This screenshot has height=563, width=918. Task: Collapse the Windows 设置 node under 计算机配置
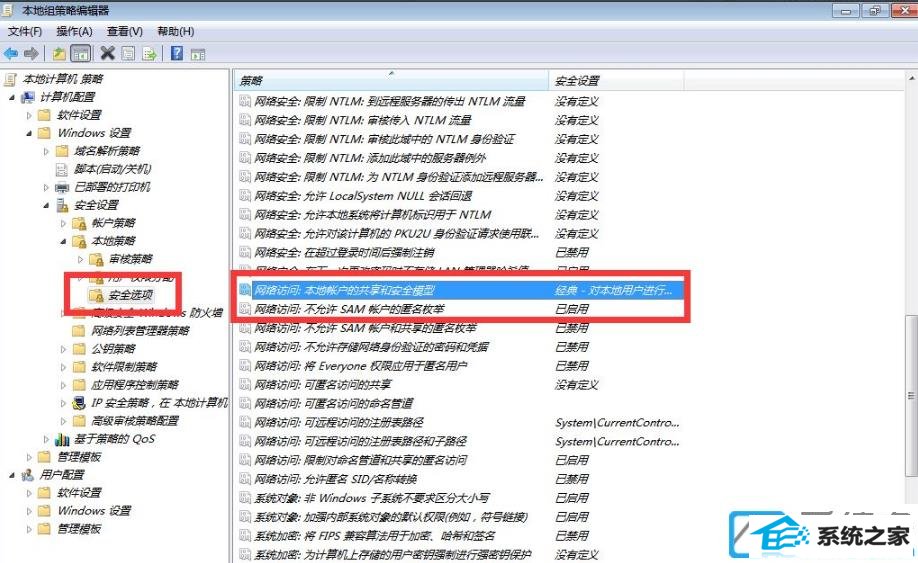pyautogui.click(x=29, y=133)
